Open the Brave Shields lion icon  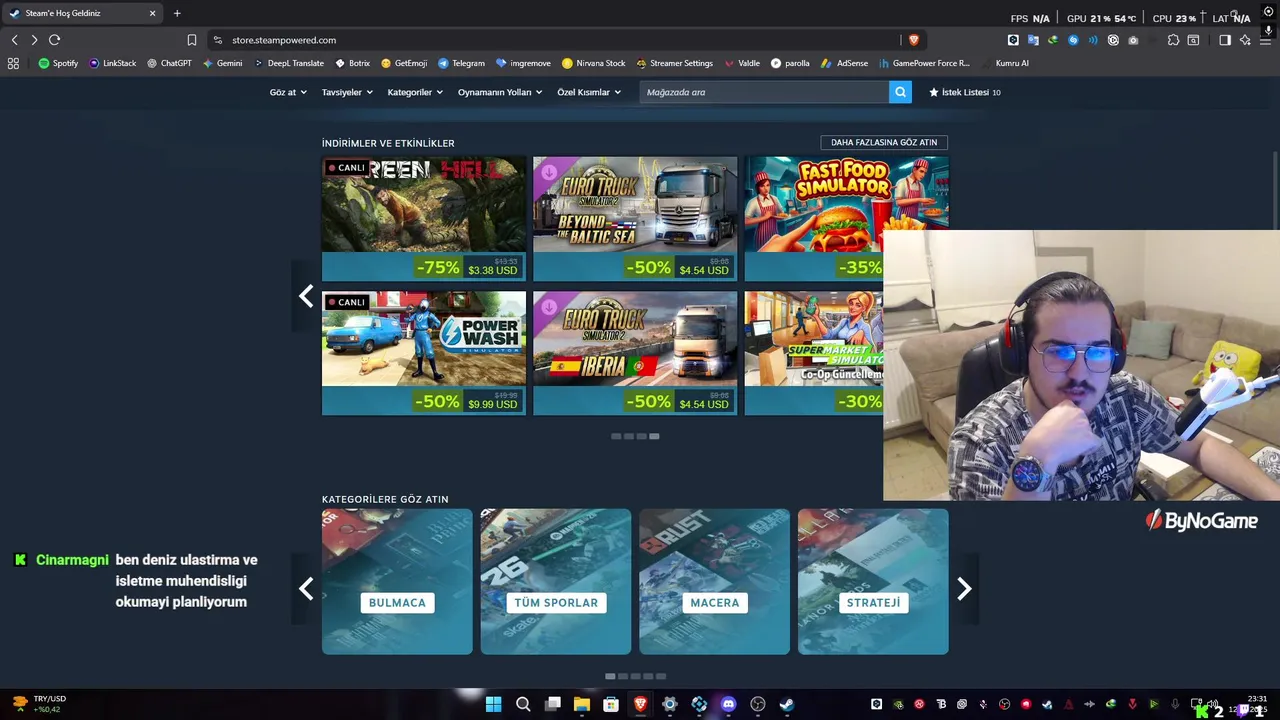913,40
